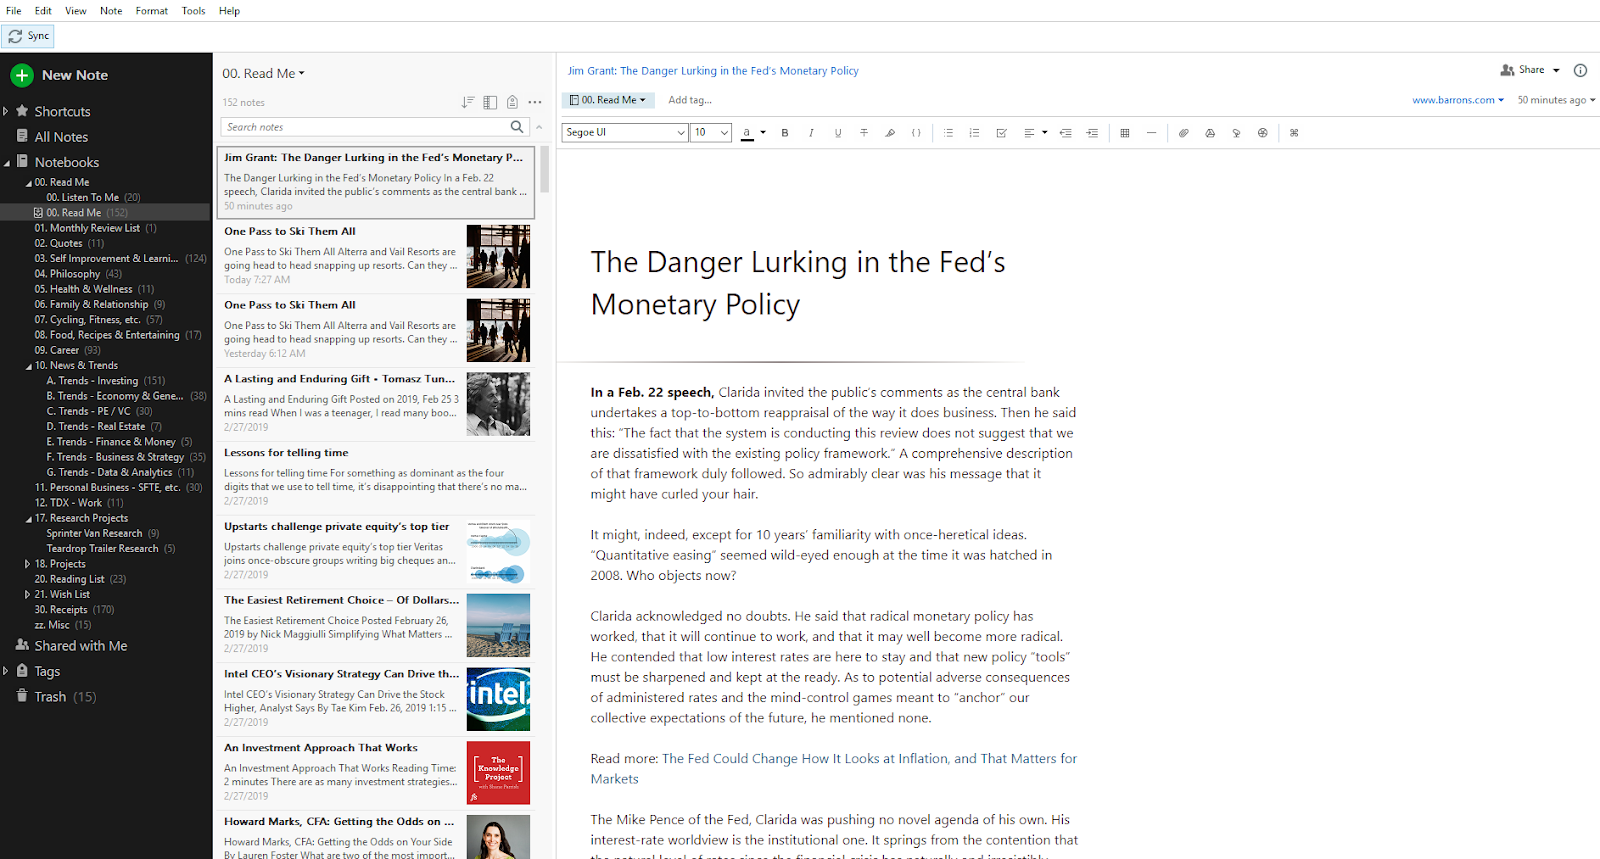The image size is (1600, 859).
Task: Click the note list vertical scrollbar
Action: coord(545,170)
